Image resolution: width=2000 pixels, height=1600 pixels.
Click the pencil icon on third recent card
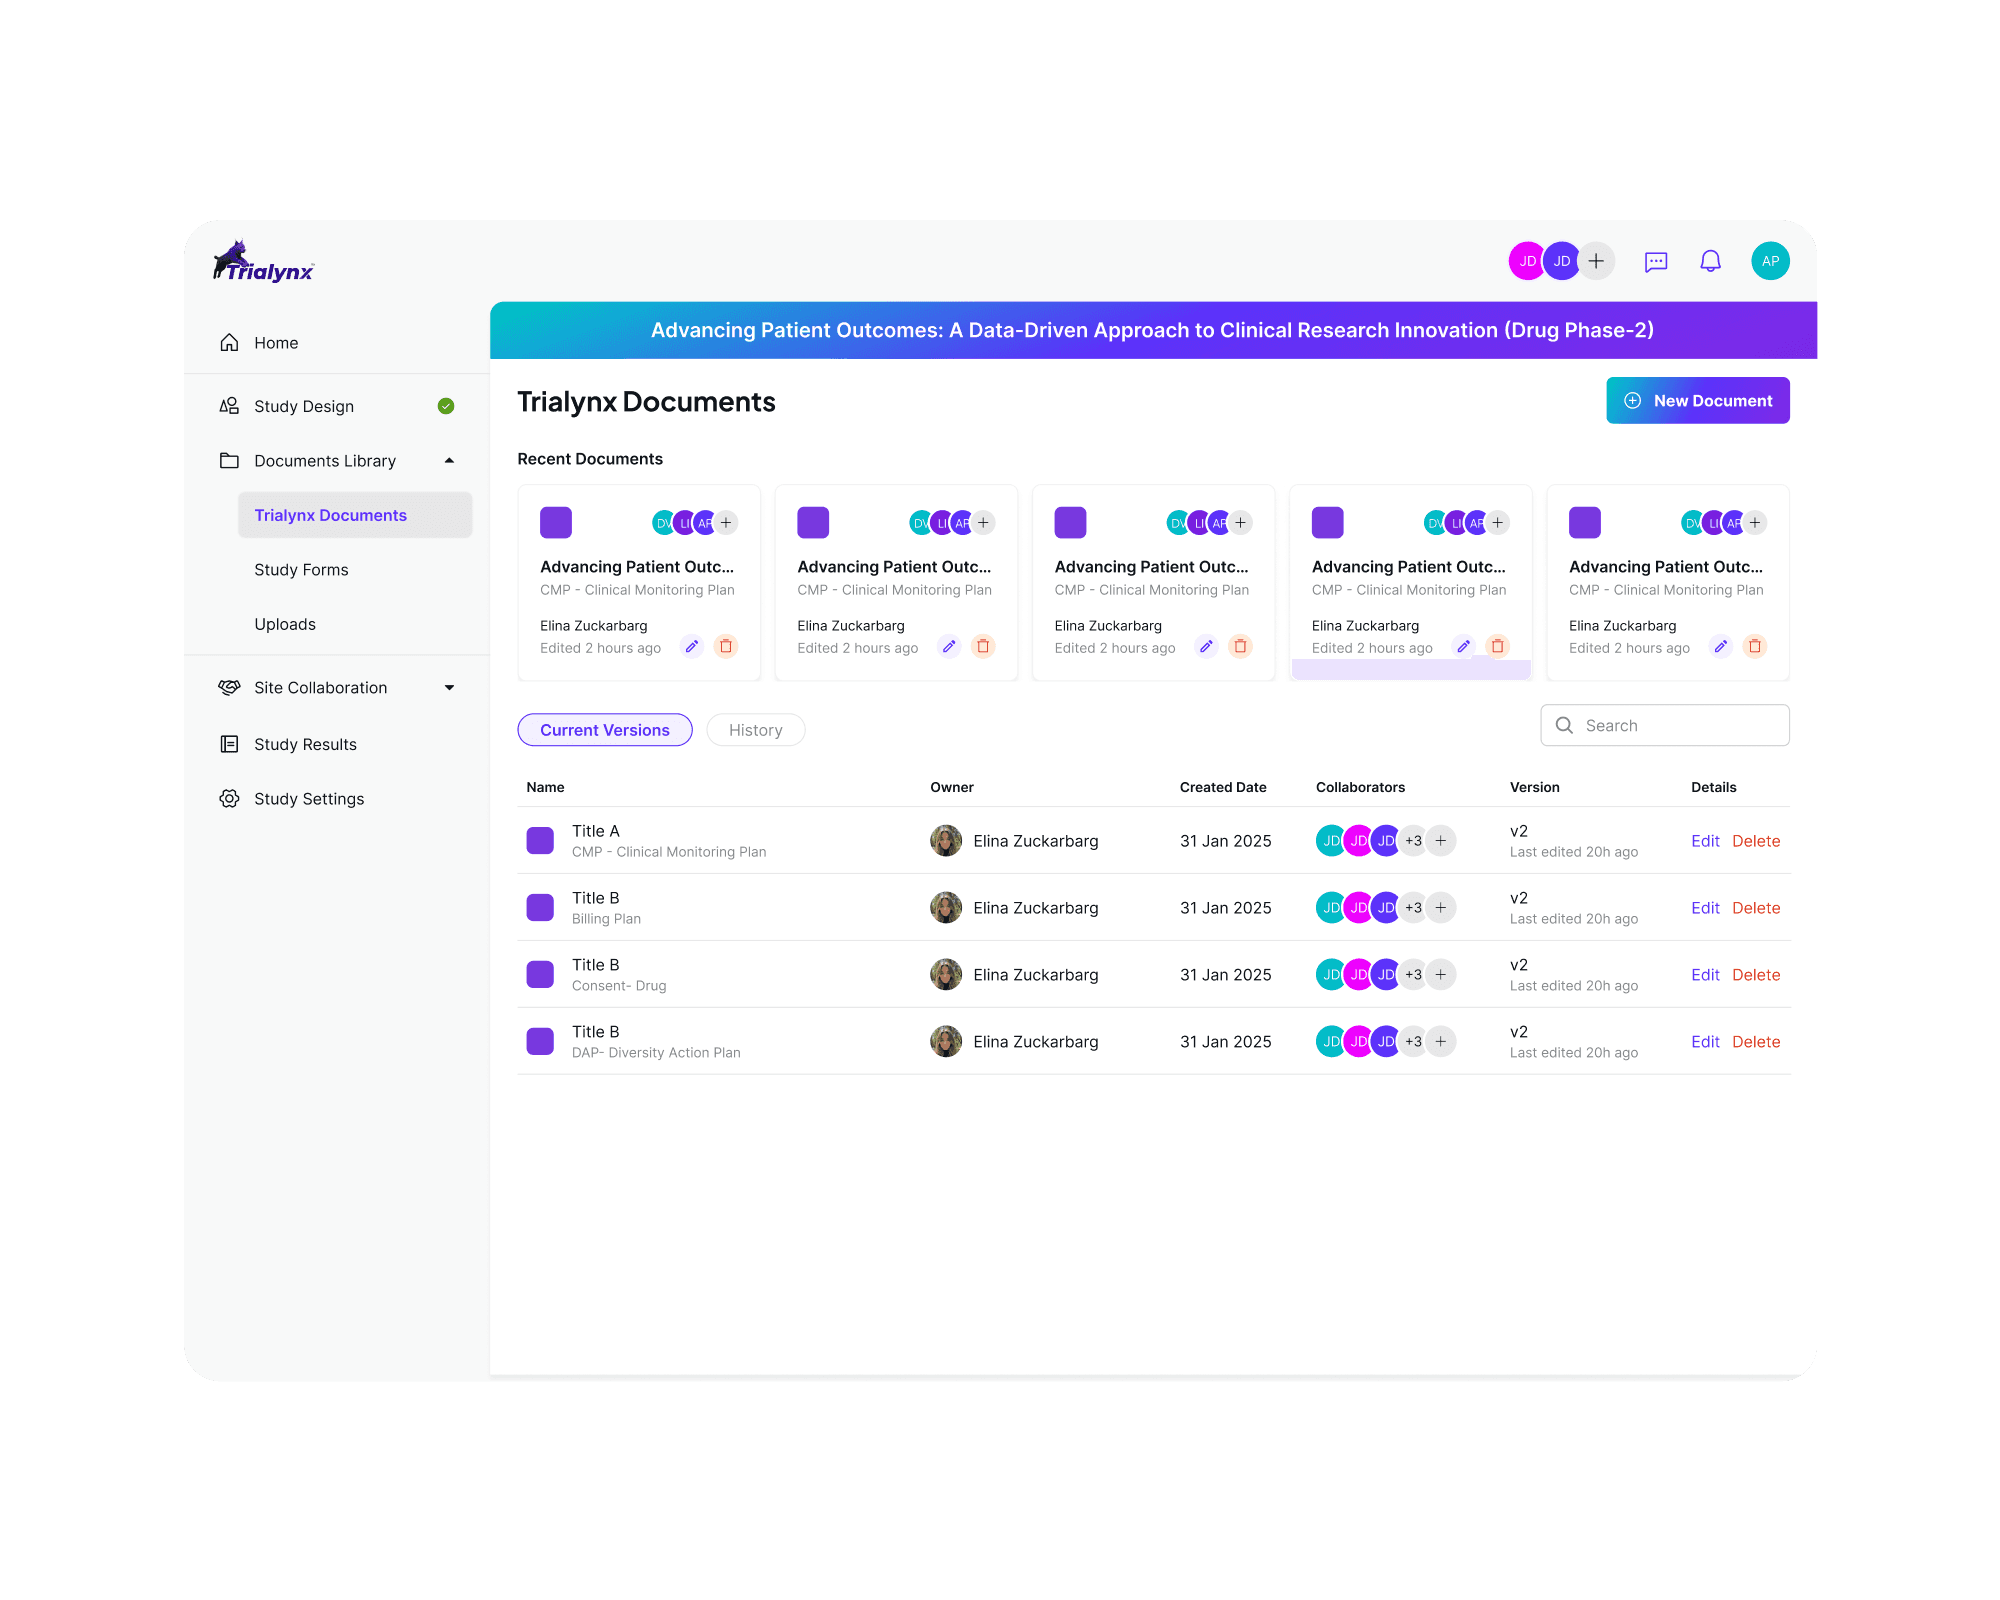pos(1206,647)
